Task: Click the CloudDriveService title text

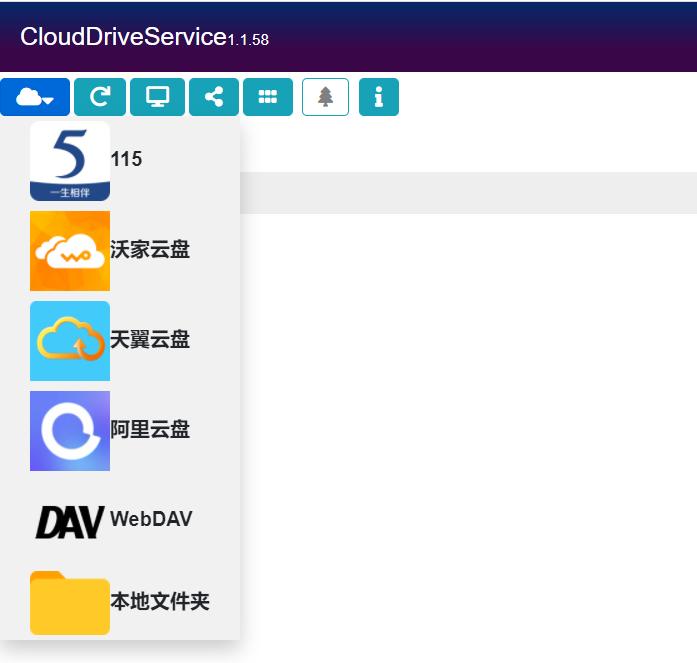Action: pyautogui.click(x=123, y=37)
